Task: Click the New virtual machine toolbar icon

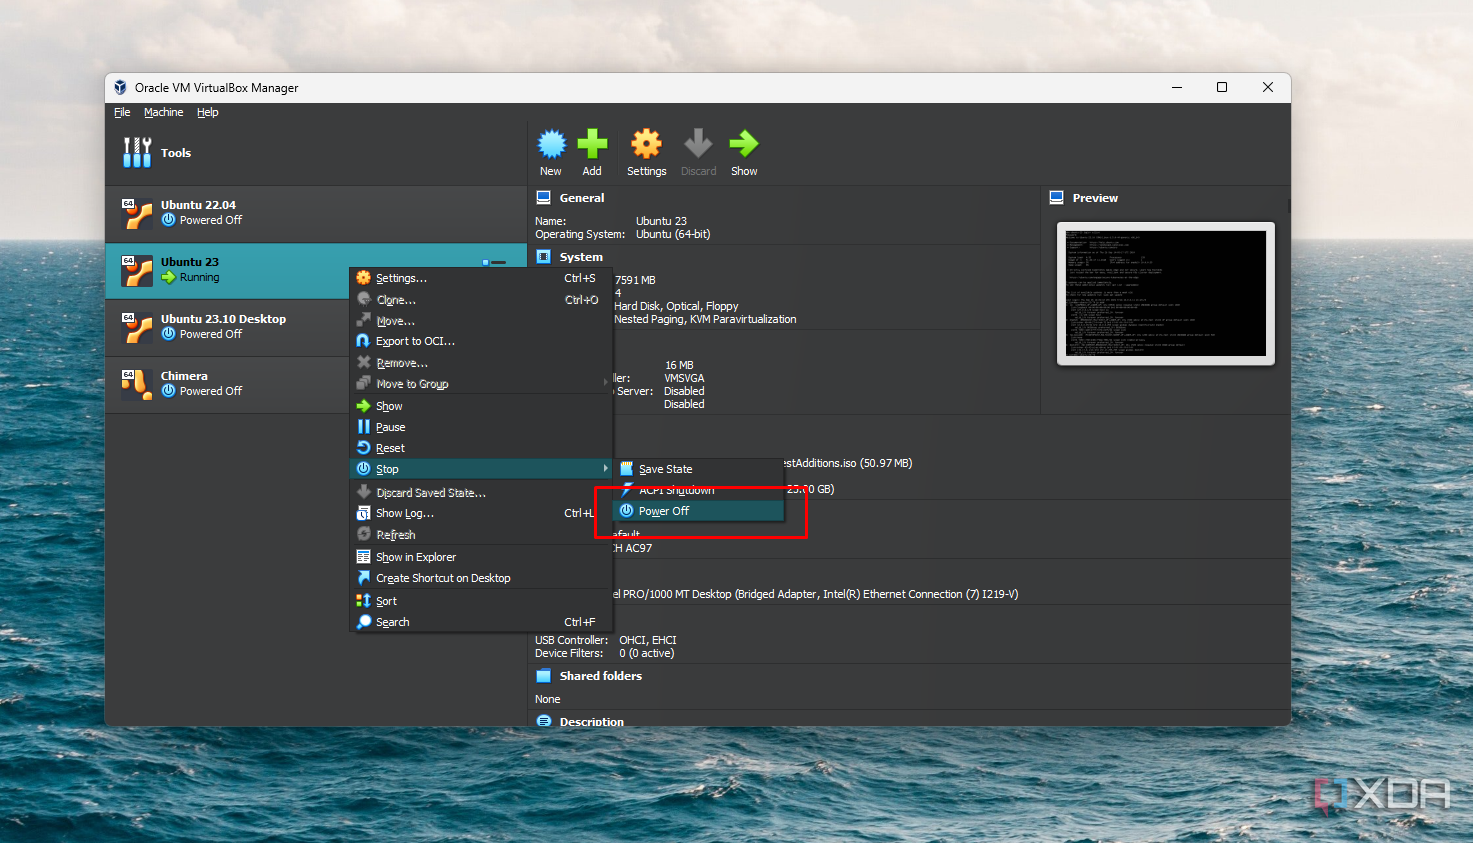Action: tap(551, 145)
